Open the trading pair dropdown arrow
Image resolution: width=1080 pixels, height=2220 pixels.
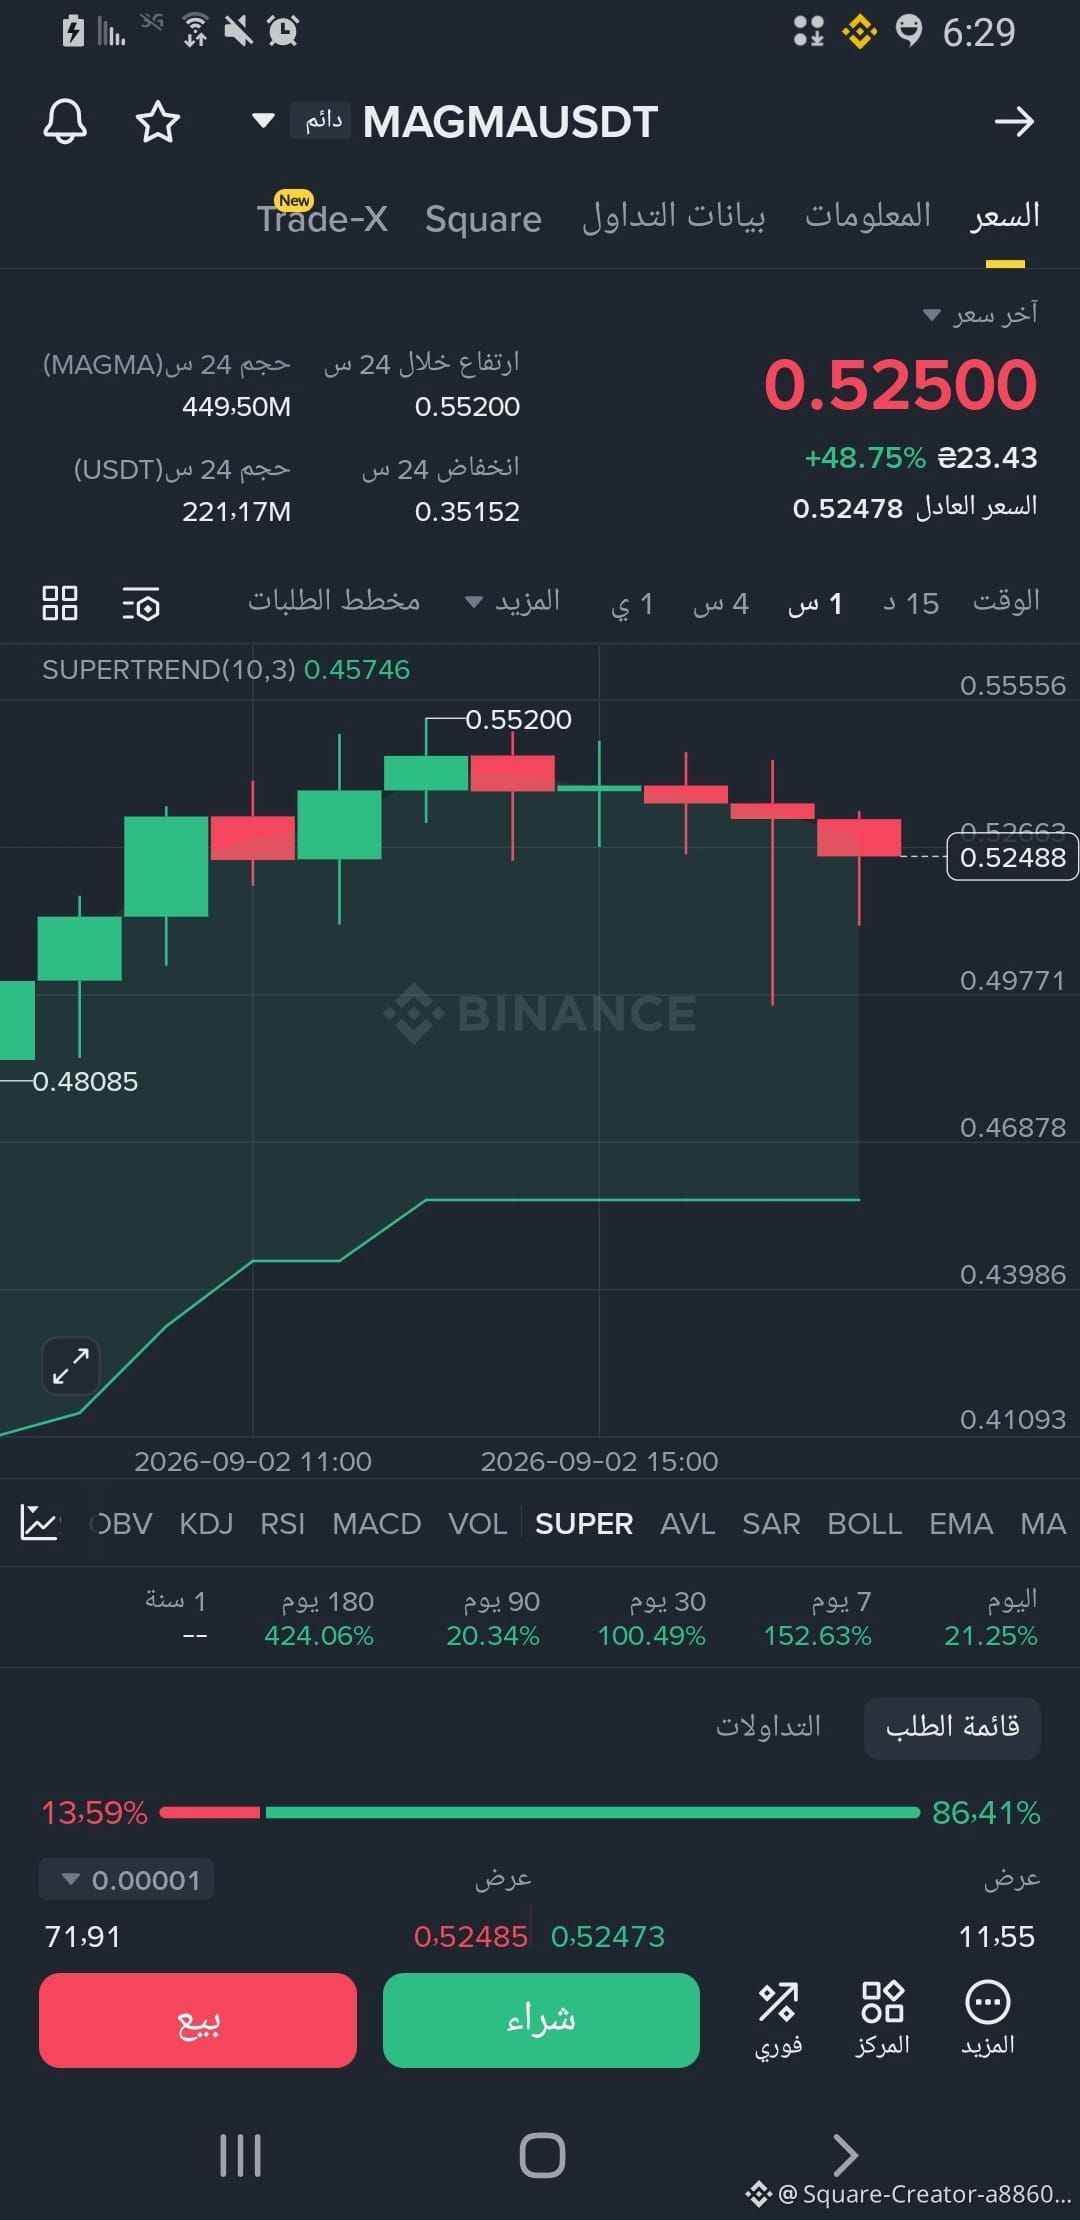pos(263,121)
